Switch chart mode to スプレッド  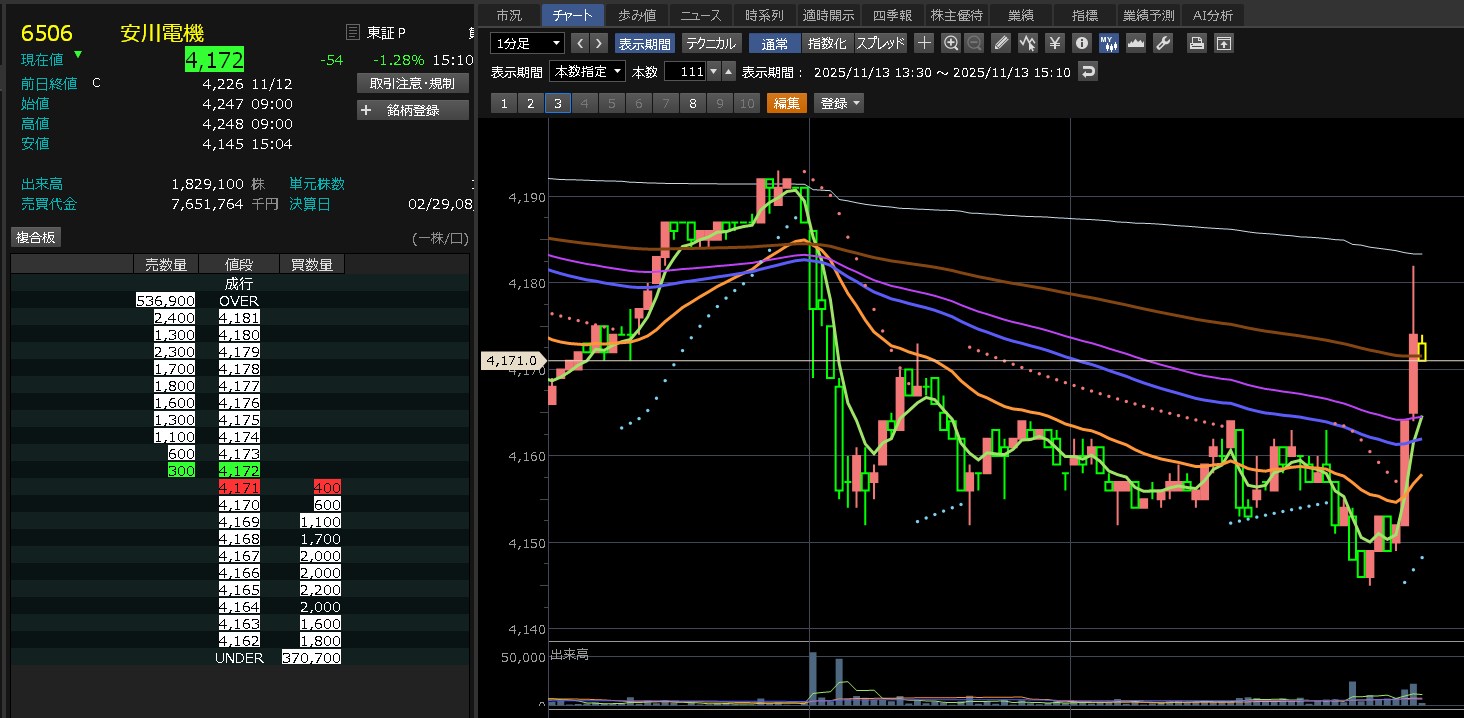880,43
